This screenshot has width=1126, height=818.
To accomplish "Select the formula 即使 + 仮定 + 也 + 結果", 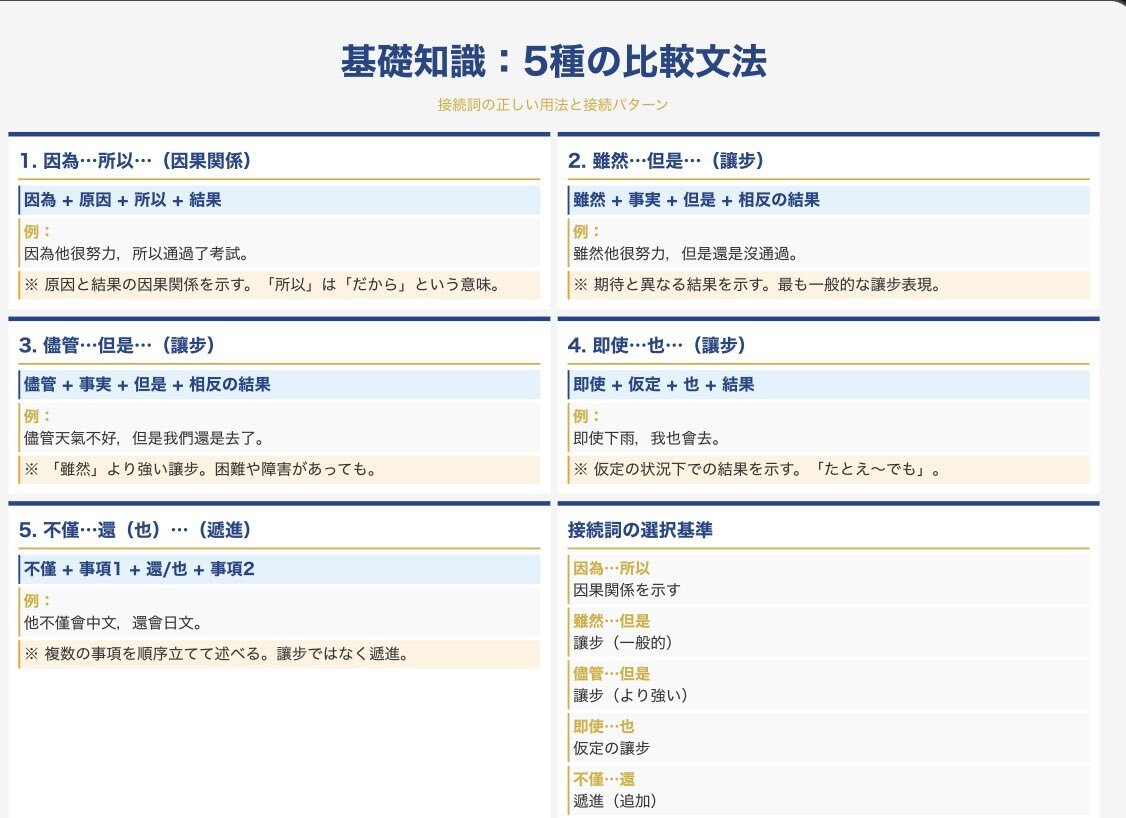I will [x=663, y=385].
